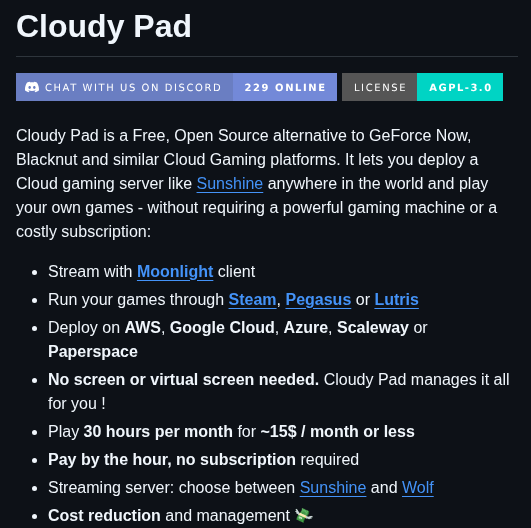Click "No screen or virtual screen needed." text
Screen dimensions: 531x528
[184, 379]
